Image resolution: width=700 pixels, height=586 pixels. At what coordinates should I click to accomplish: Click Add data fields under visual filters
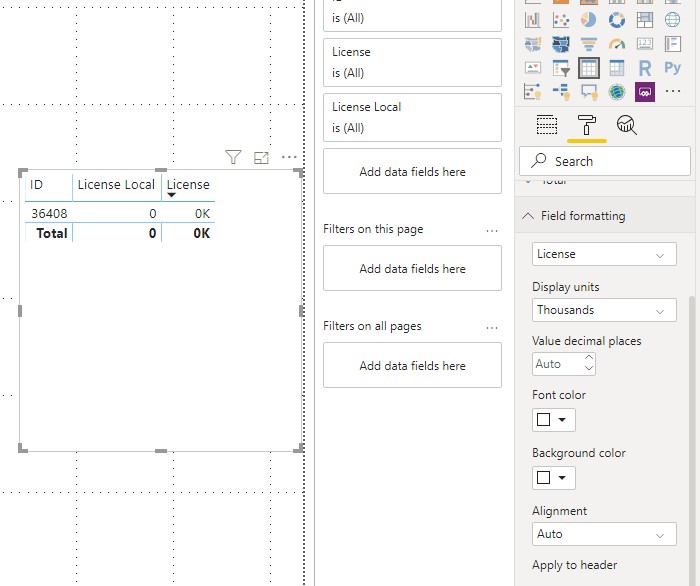[412, 171]
